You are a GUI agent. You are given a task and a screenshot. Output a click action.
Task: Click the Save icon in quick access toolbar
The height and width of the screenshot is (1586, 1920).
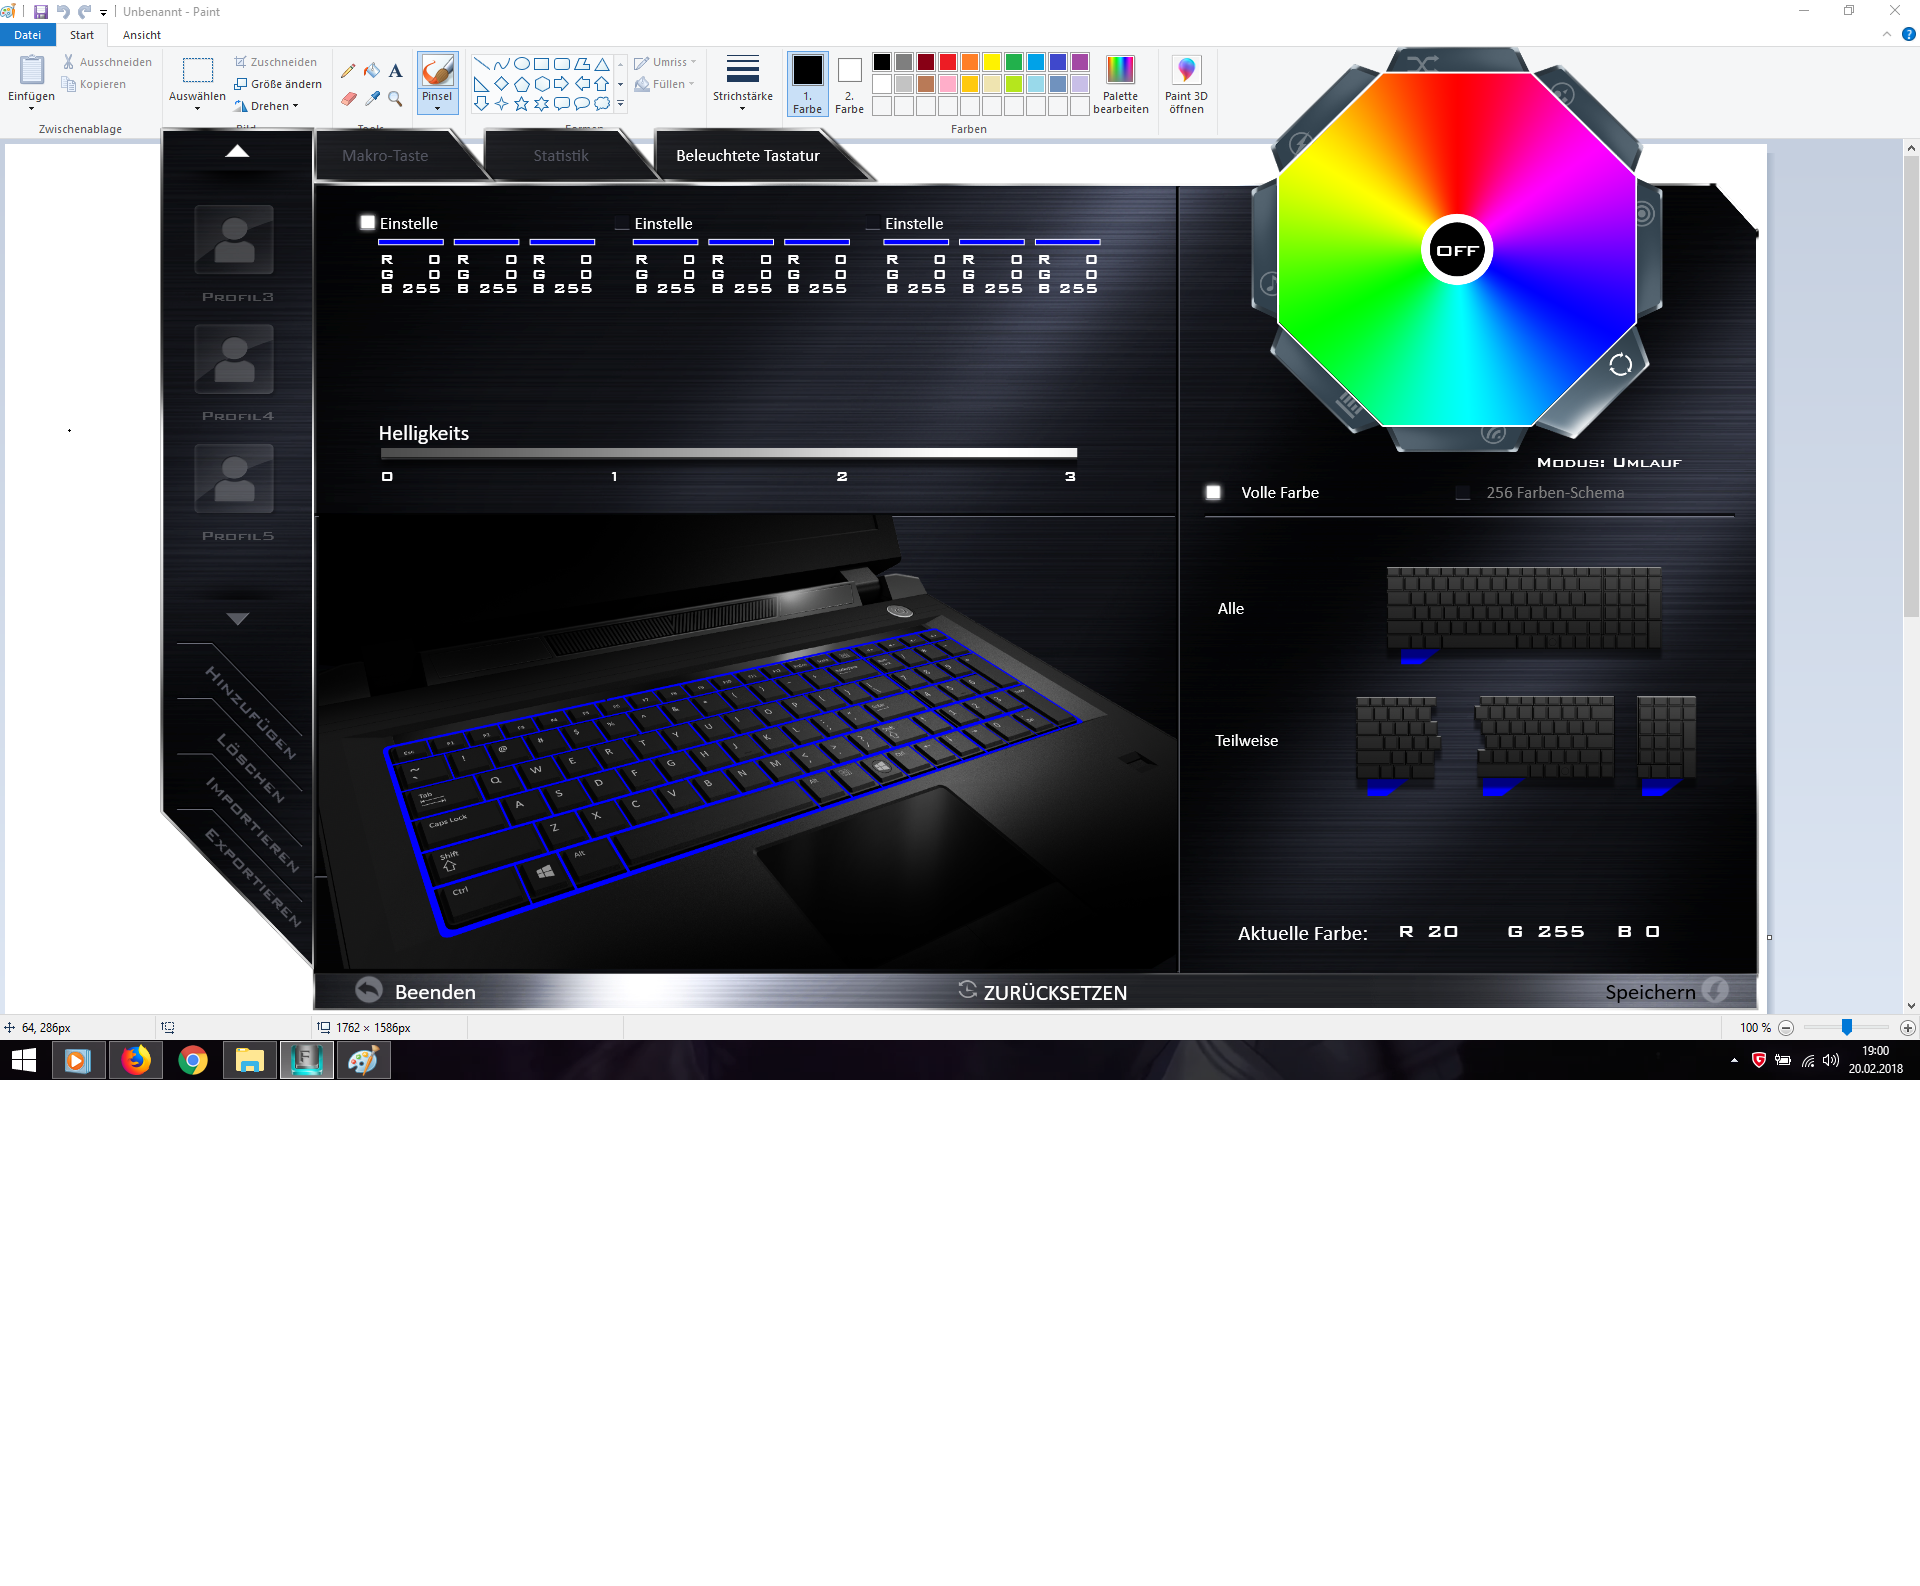[x=41, y=12]
